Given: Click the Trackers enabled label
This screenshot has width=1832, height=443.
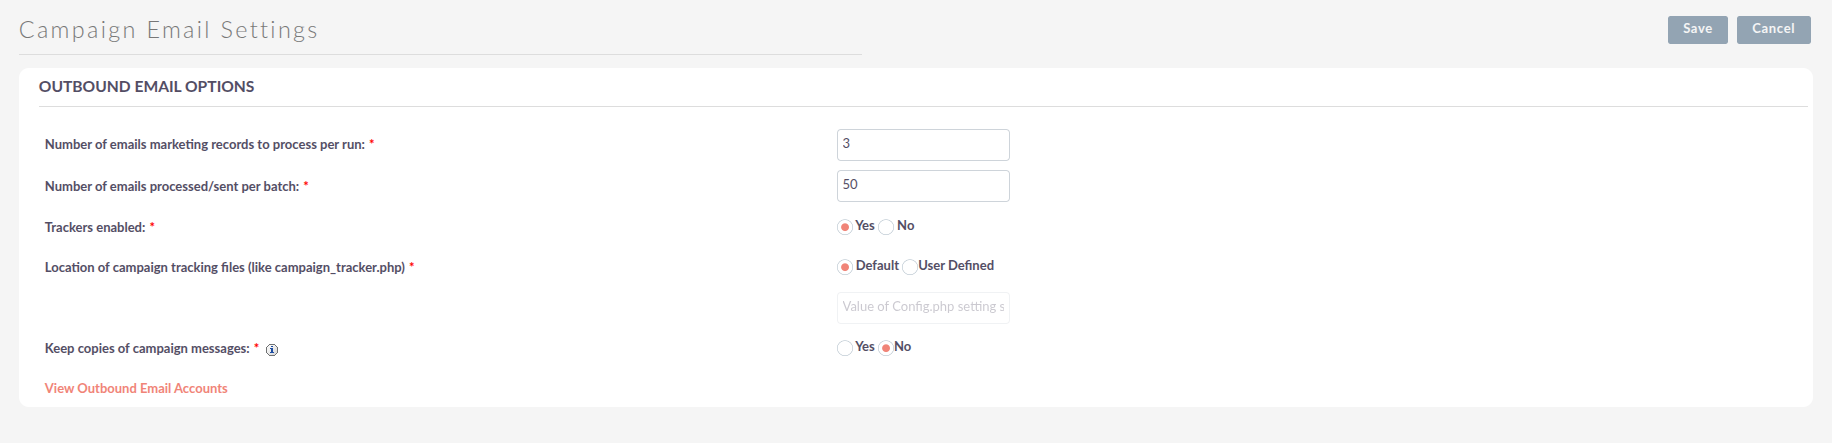Looking at the screenshot, I should 95,228.
